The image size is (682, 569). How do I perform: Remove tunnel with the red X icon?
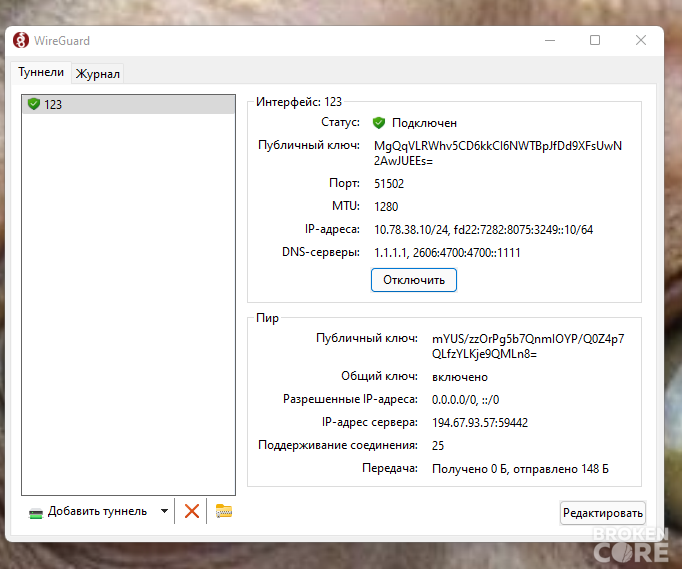(x=192, y=511)
